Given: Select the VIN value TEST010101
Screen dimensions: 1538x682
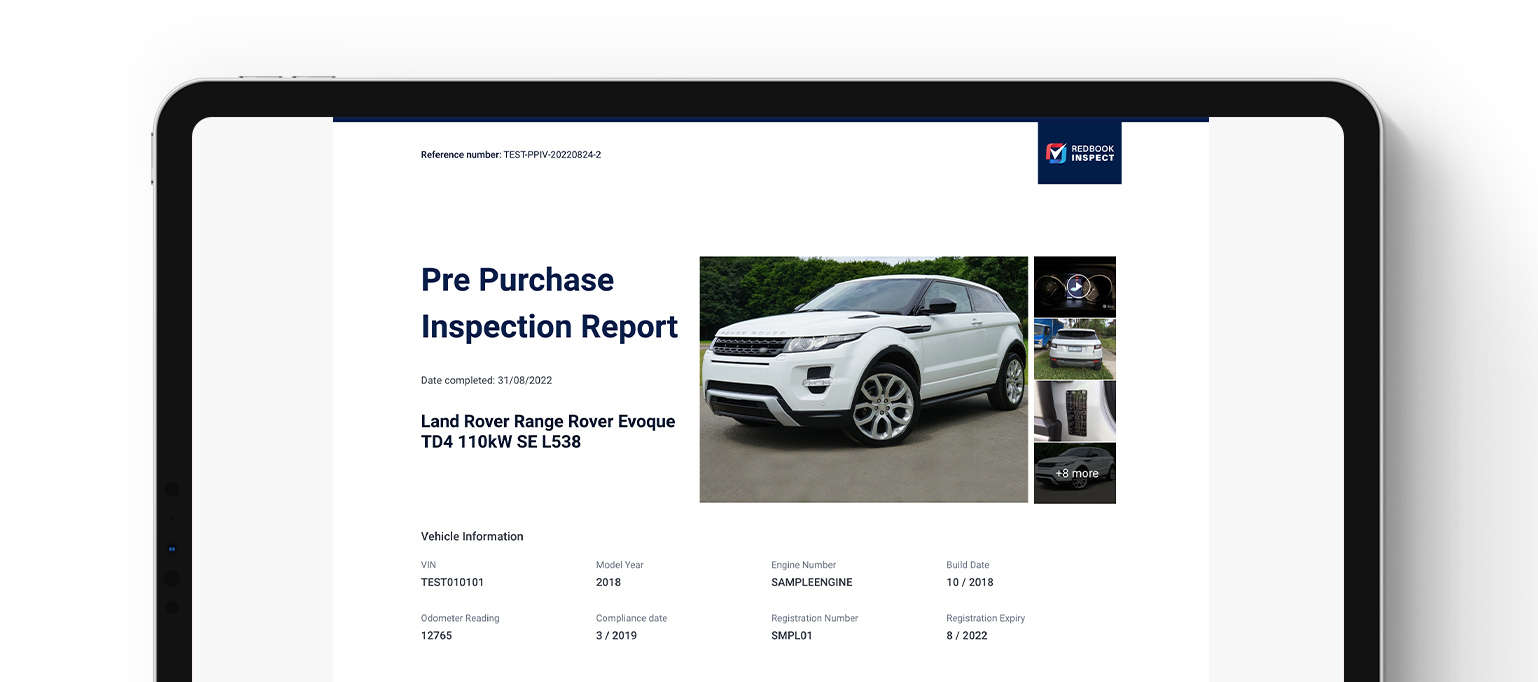Looking at the screenshot, I should click(452, 582).
